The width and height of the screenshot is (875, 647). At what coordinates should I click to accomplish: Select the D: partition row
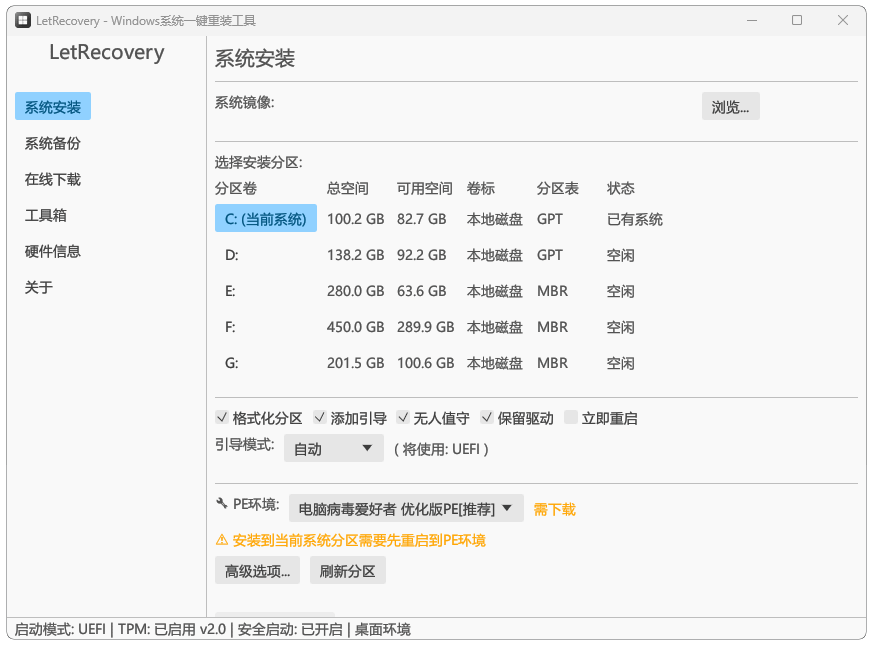coord(232,255)
